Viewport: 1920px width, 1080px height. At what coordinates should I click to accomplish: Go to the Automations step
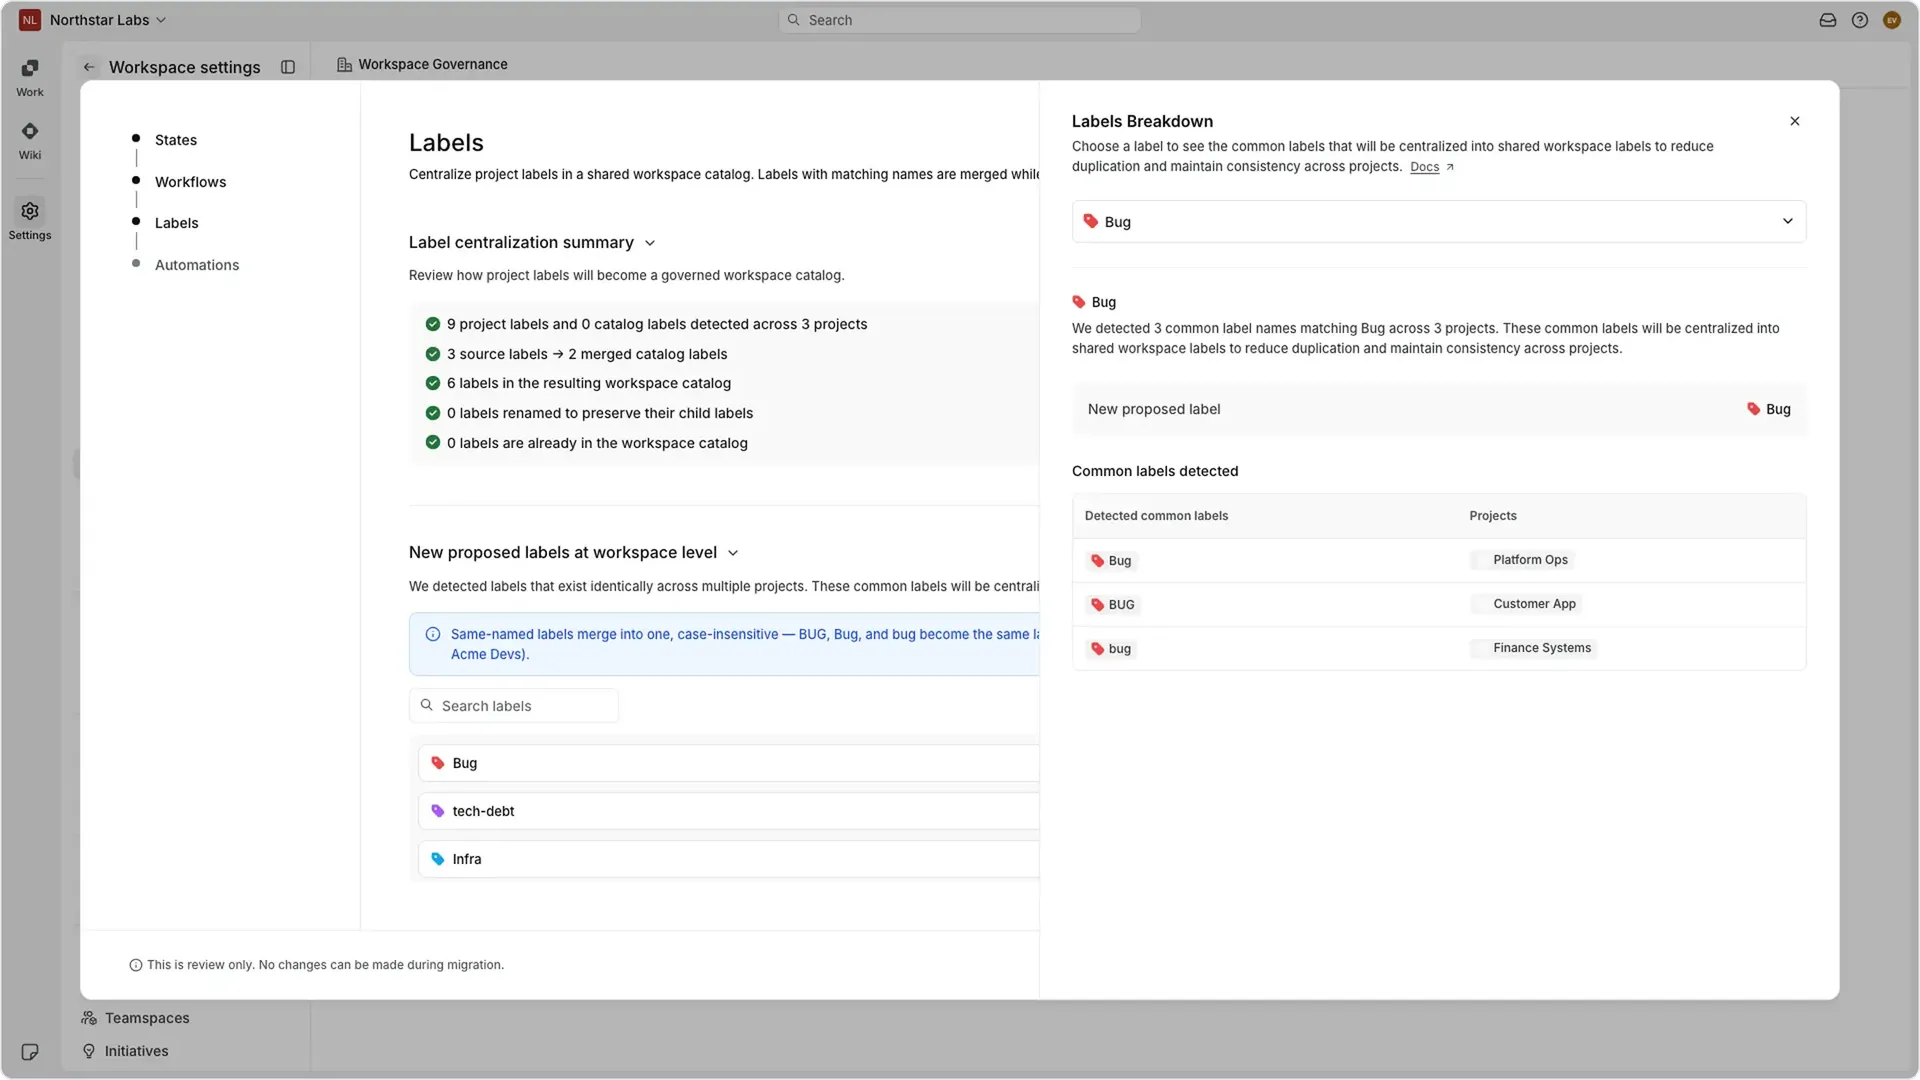point(197,265)
